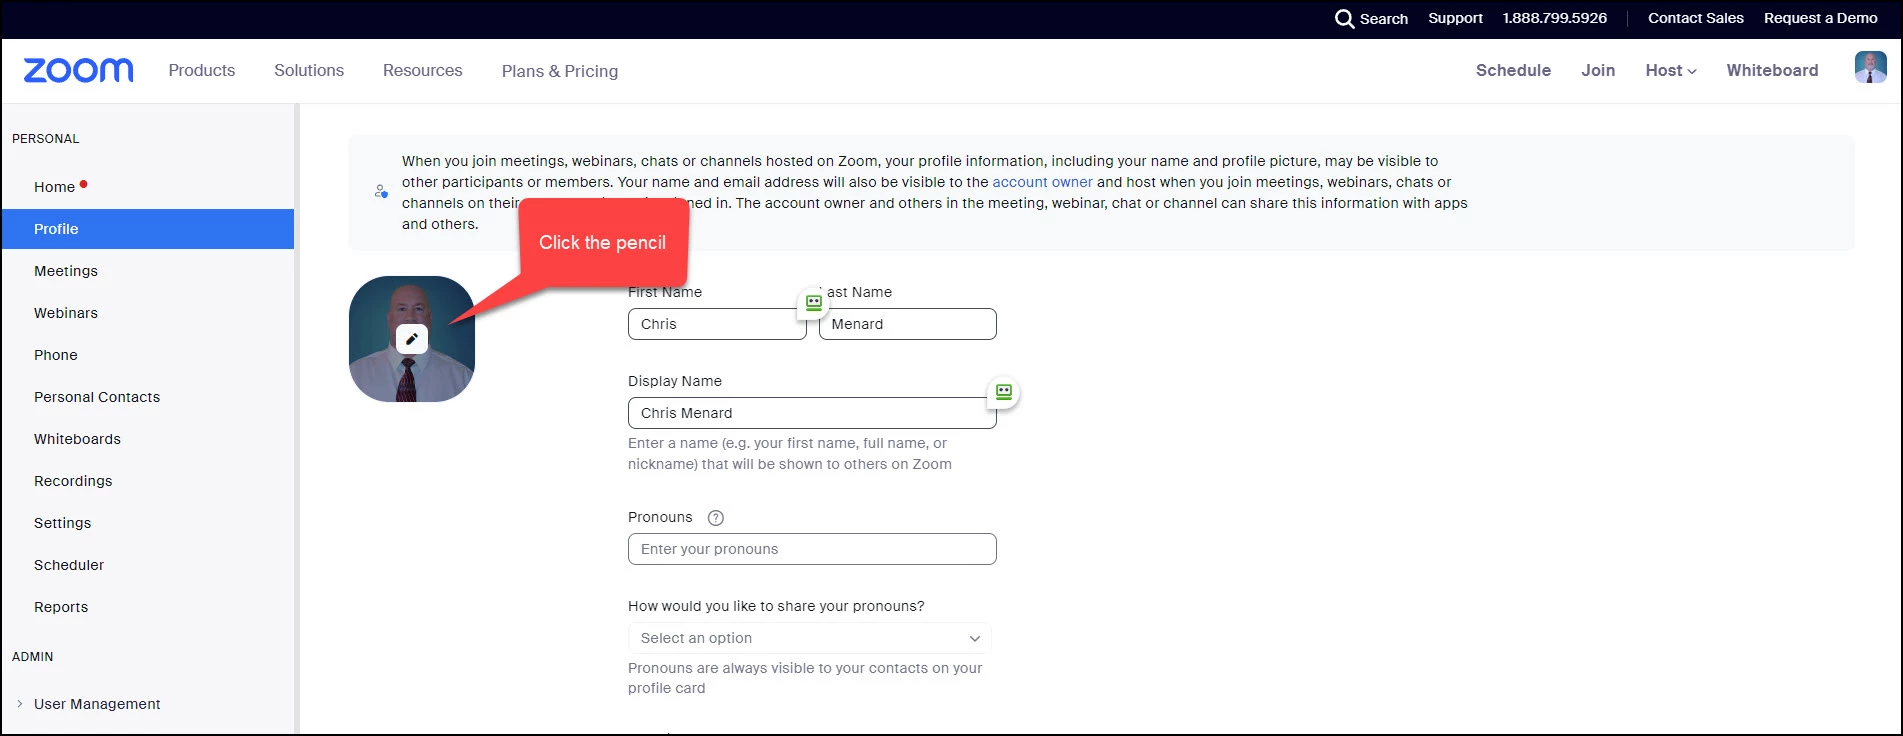Click the Join link
This screenshot has height=736, width=1903.
[1598, 70]
